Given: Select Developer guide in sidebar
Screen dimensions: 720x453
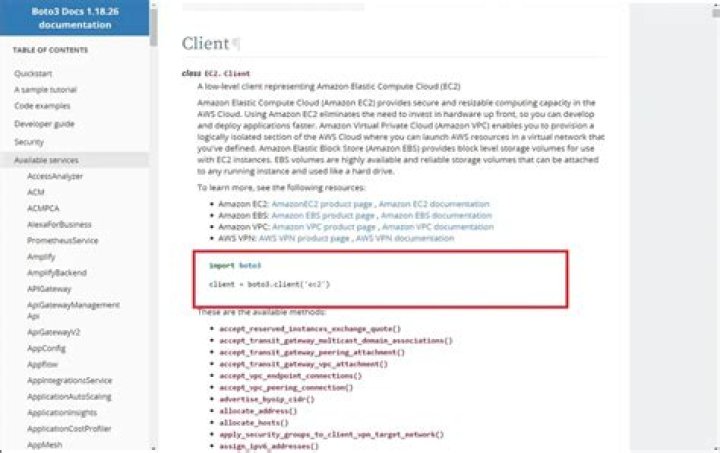Looking at the screenshot, I should pyautogui.click(x=44, y=123).
